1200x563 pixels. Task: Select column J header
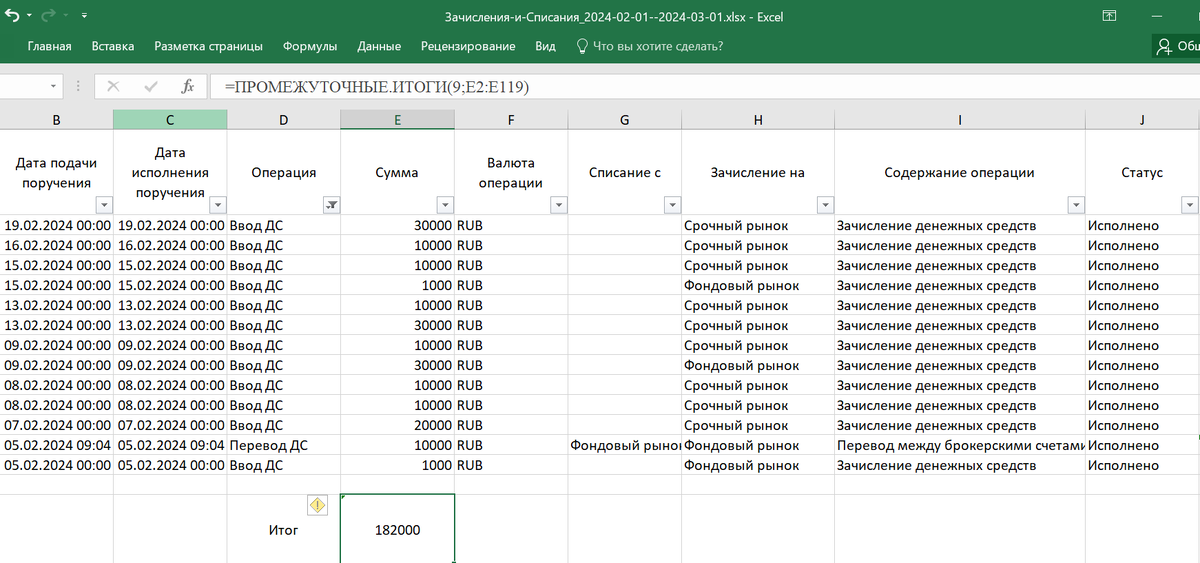1142,119
